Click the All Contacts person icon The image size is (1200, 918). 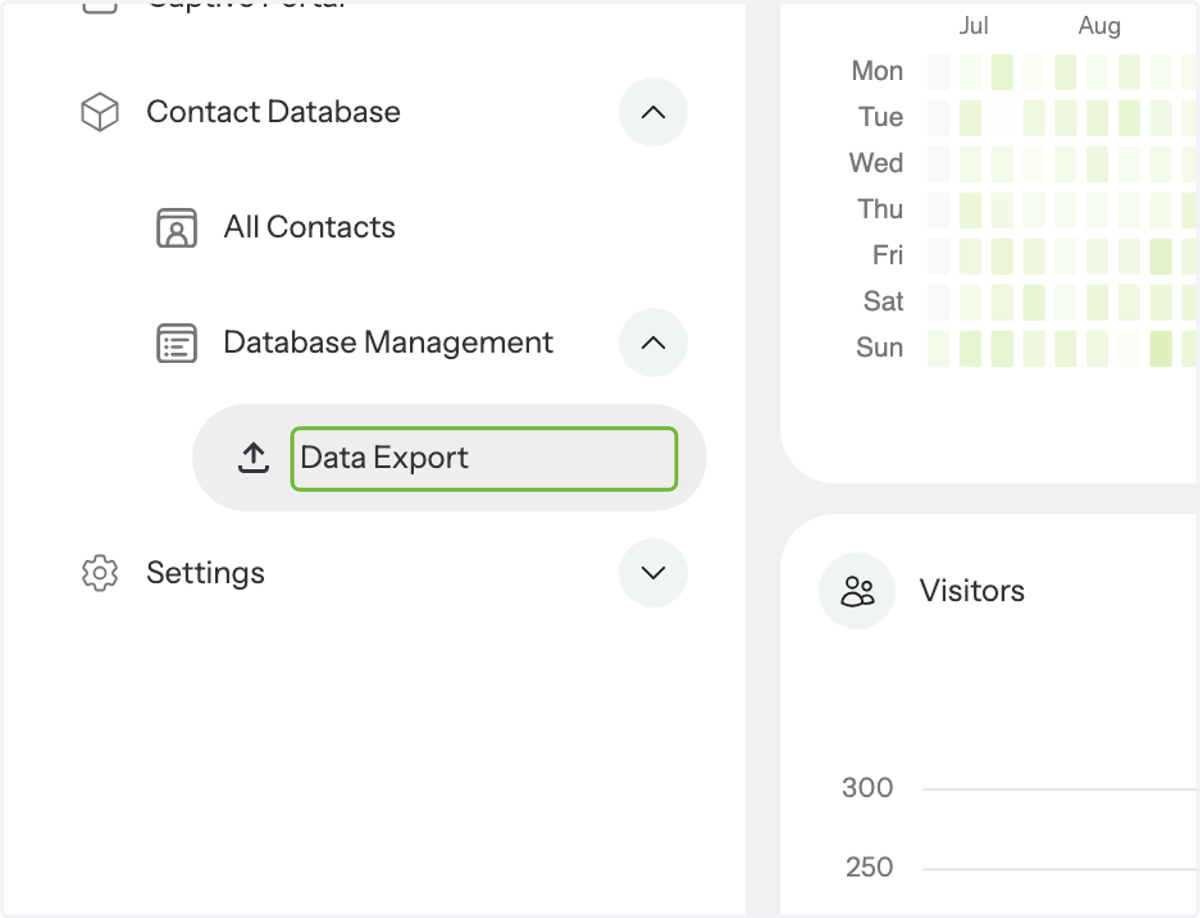pyautogui.click(x=177, y=228)
